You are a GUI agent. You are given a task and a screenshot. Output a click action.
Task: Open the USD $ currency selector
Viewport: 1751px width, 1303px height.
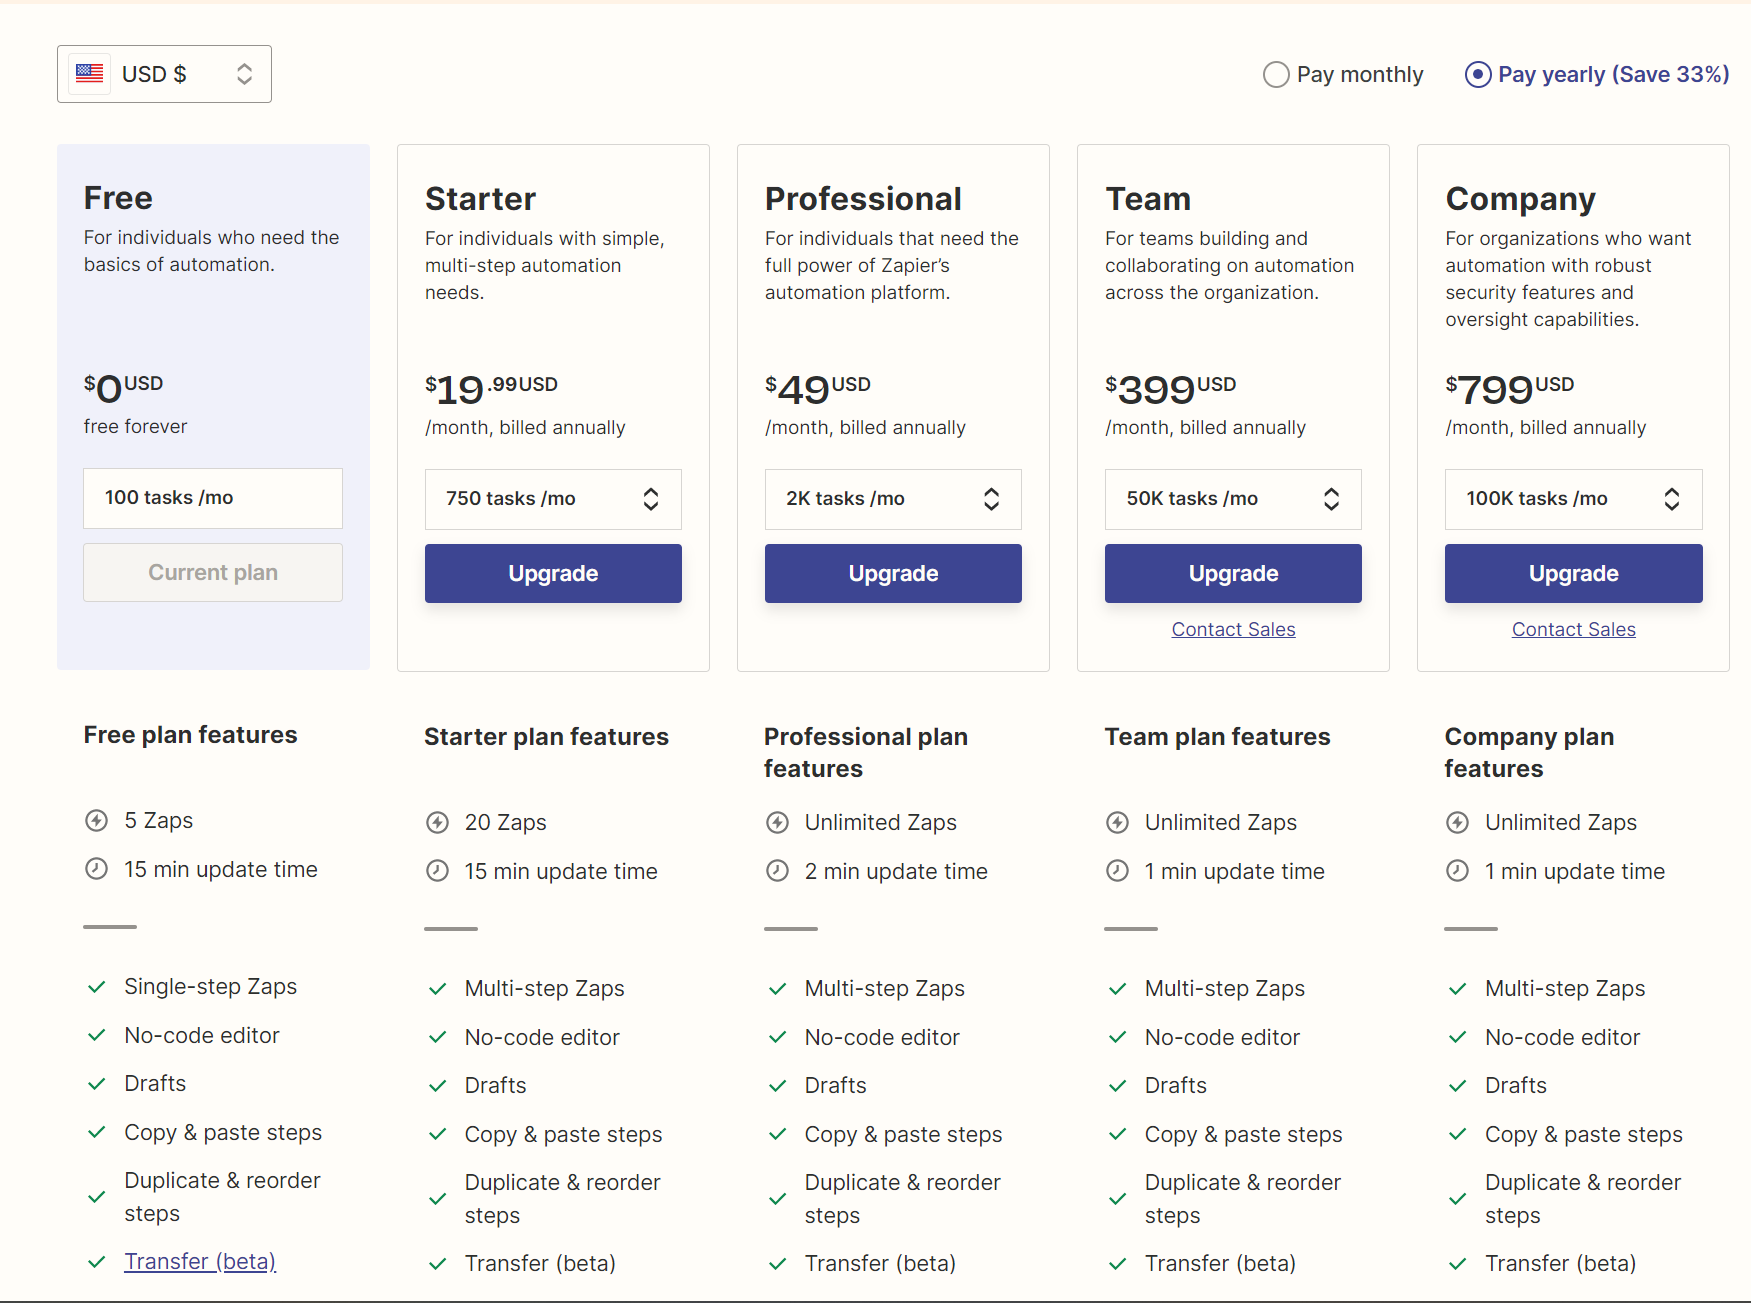click(x=164, y=74)
